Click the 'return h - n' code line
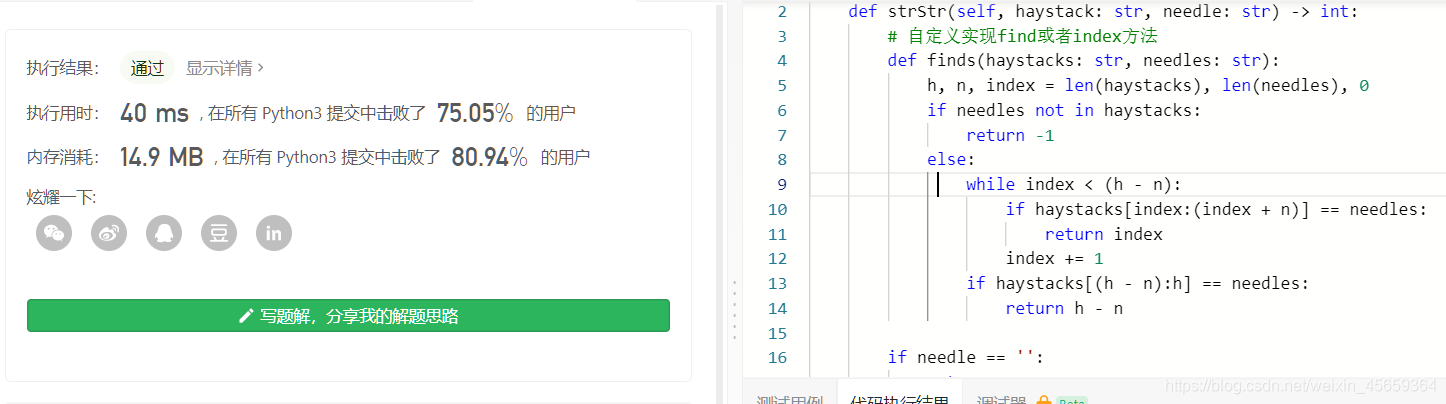1446x404 pixels. (x=1064, y=308)
